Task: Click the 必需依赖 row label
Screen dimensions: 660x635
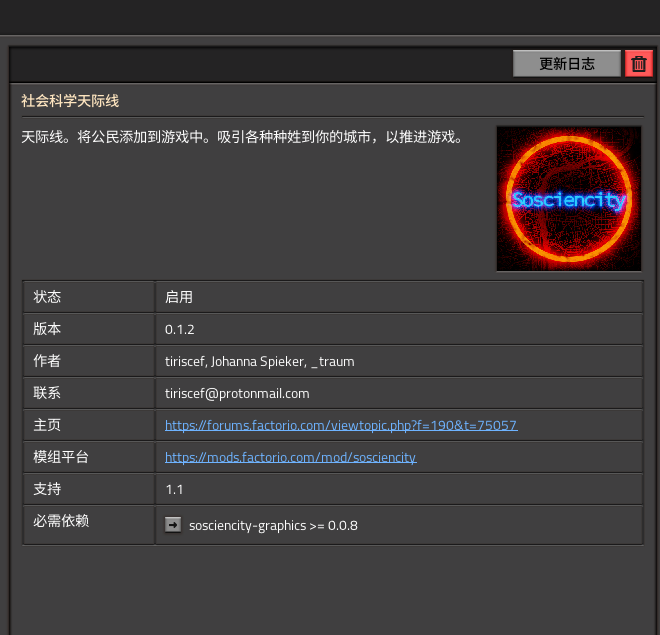Action: (61, 521)
